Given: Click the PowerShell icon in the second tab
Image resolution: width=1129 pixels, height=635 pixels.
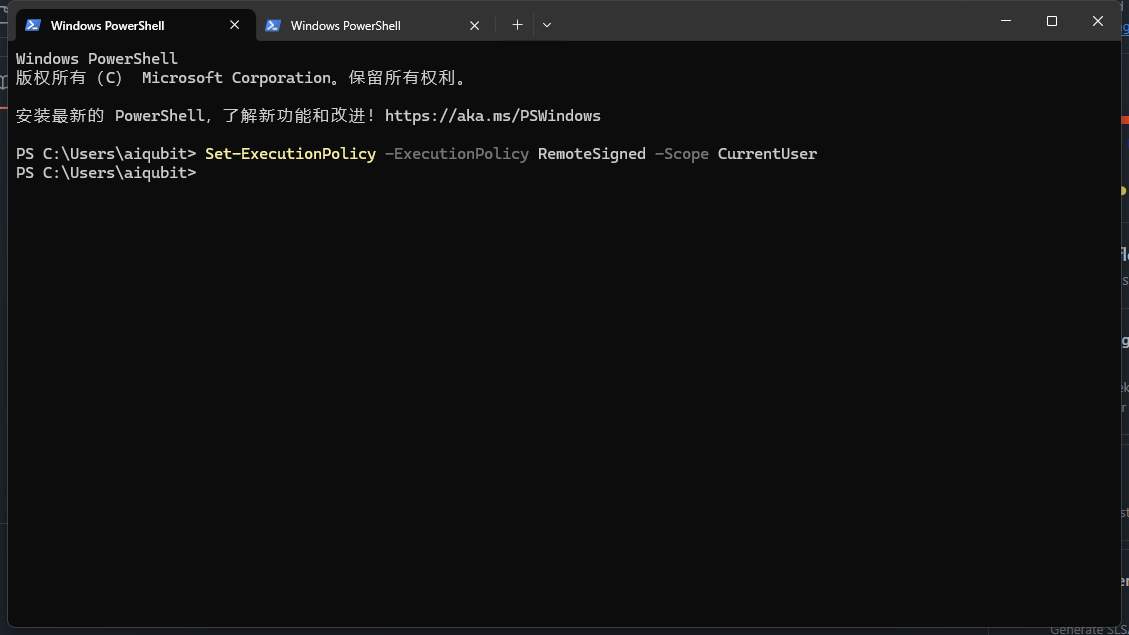Looking at the screenshot, I should coord(273,25).
